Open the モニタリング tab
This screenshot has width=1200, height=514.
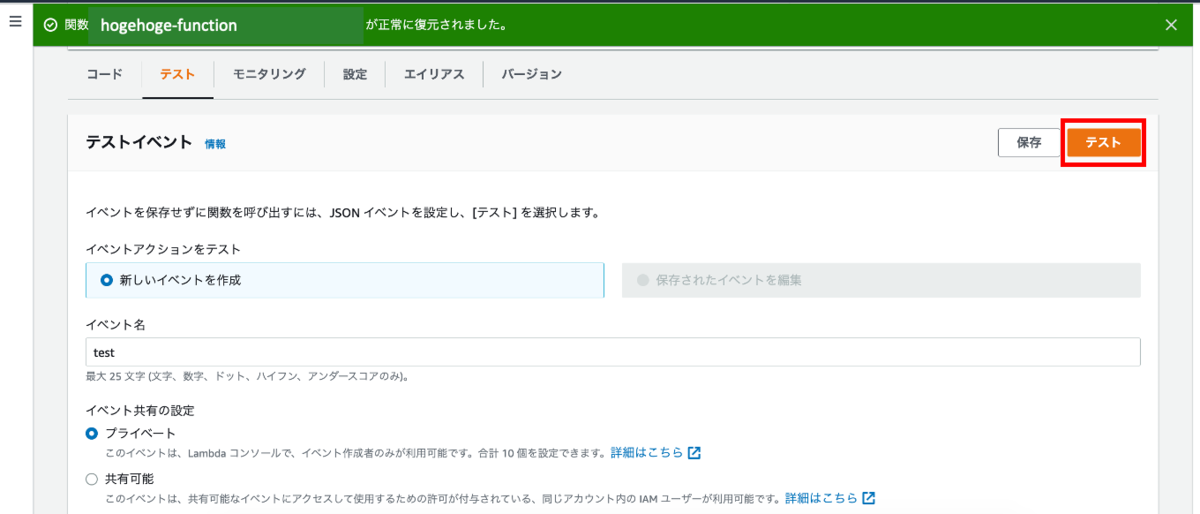click(269, 74)
